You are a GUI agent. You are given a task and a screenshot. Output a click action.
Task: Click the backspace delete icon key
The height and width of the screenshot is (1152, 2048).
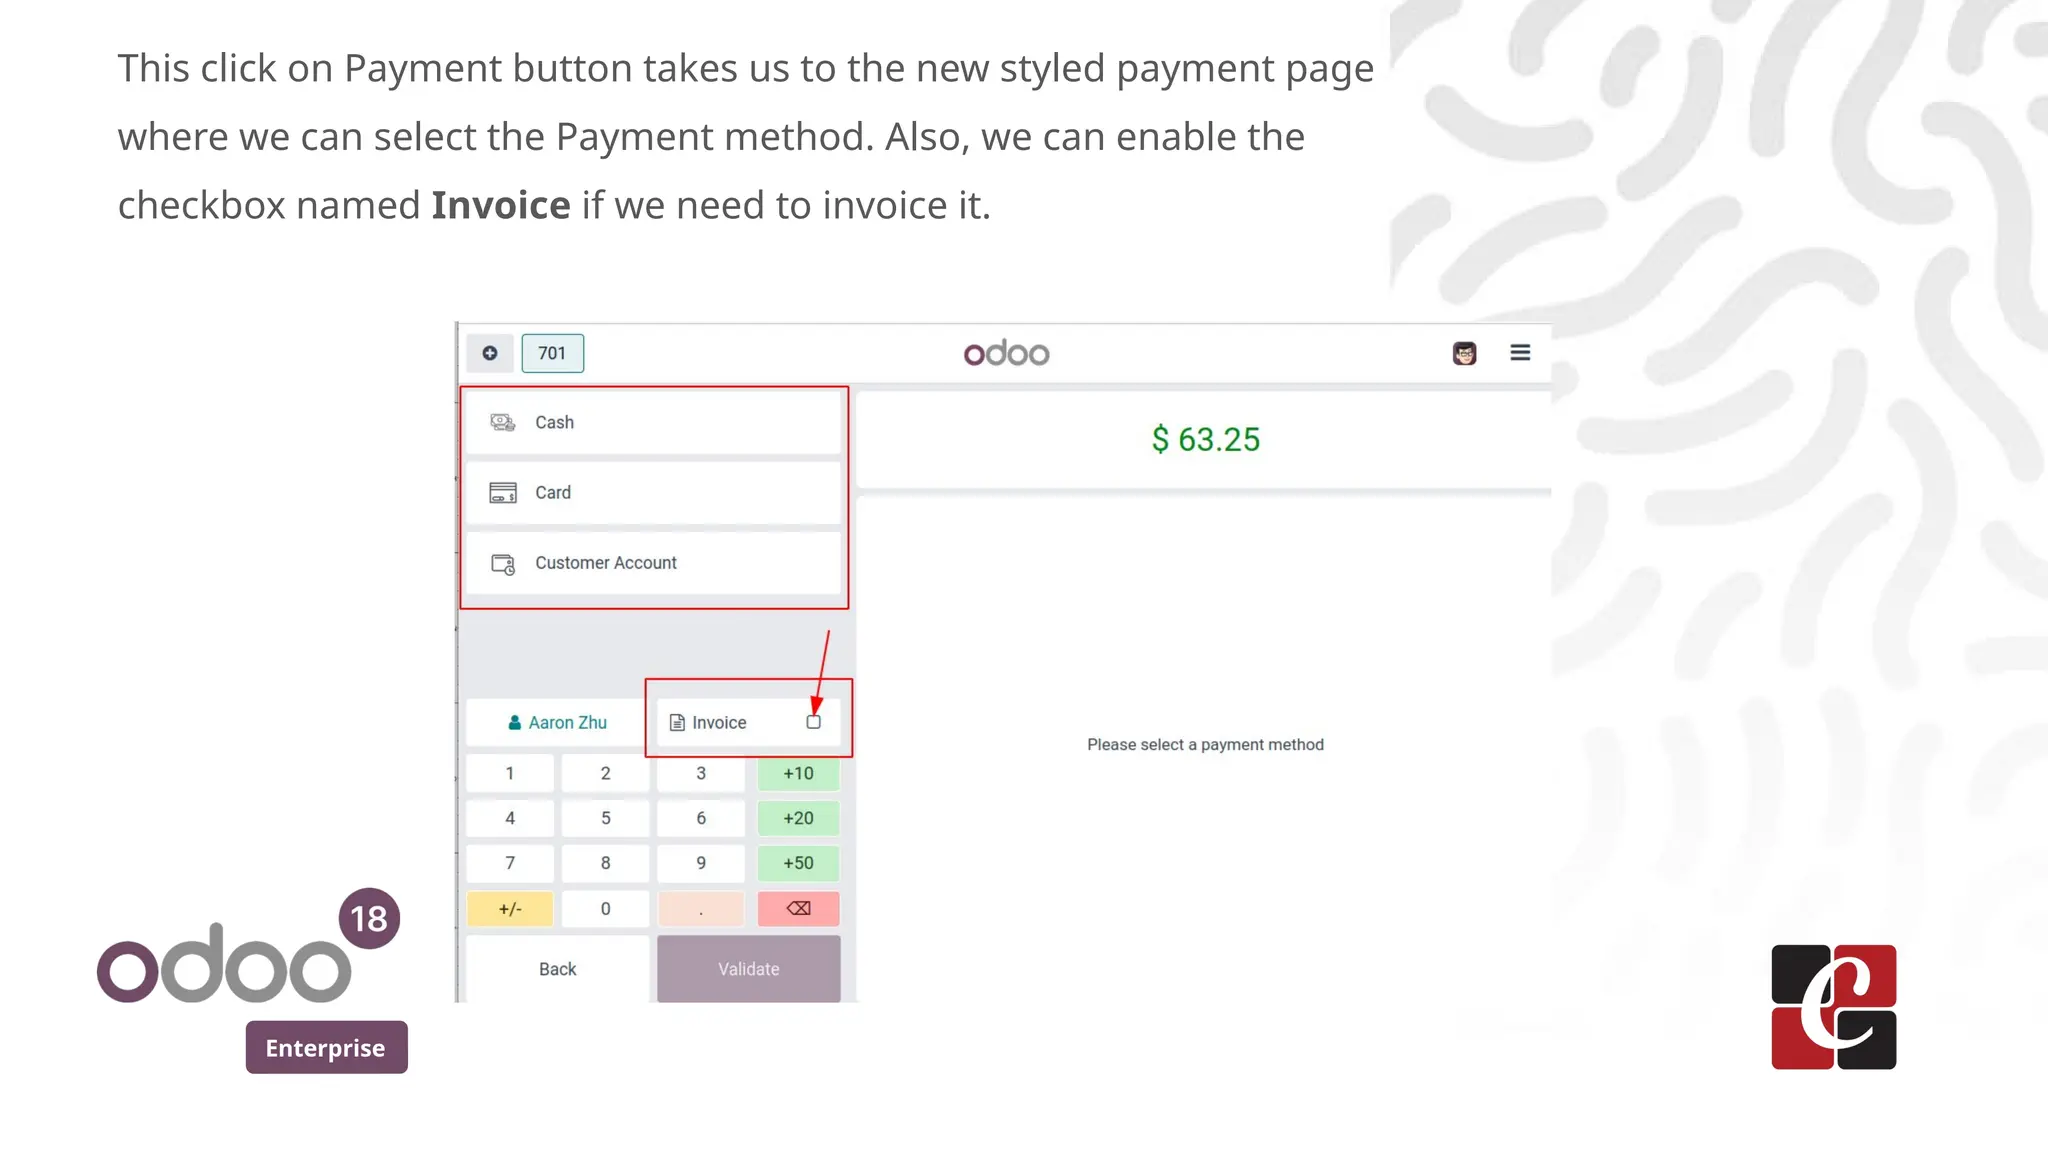click(x=798, y=909)
